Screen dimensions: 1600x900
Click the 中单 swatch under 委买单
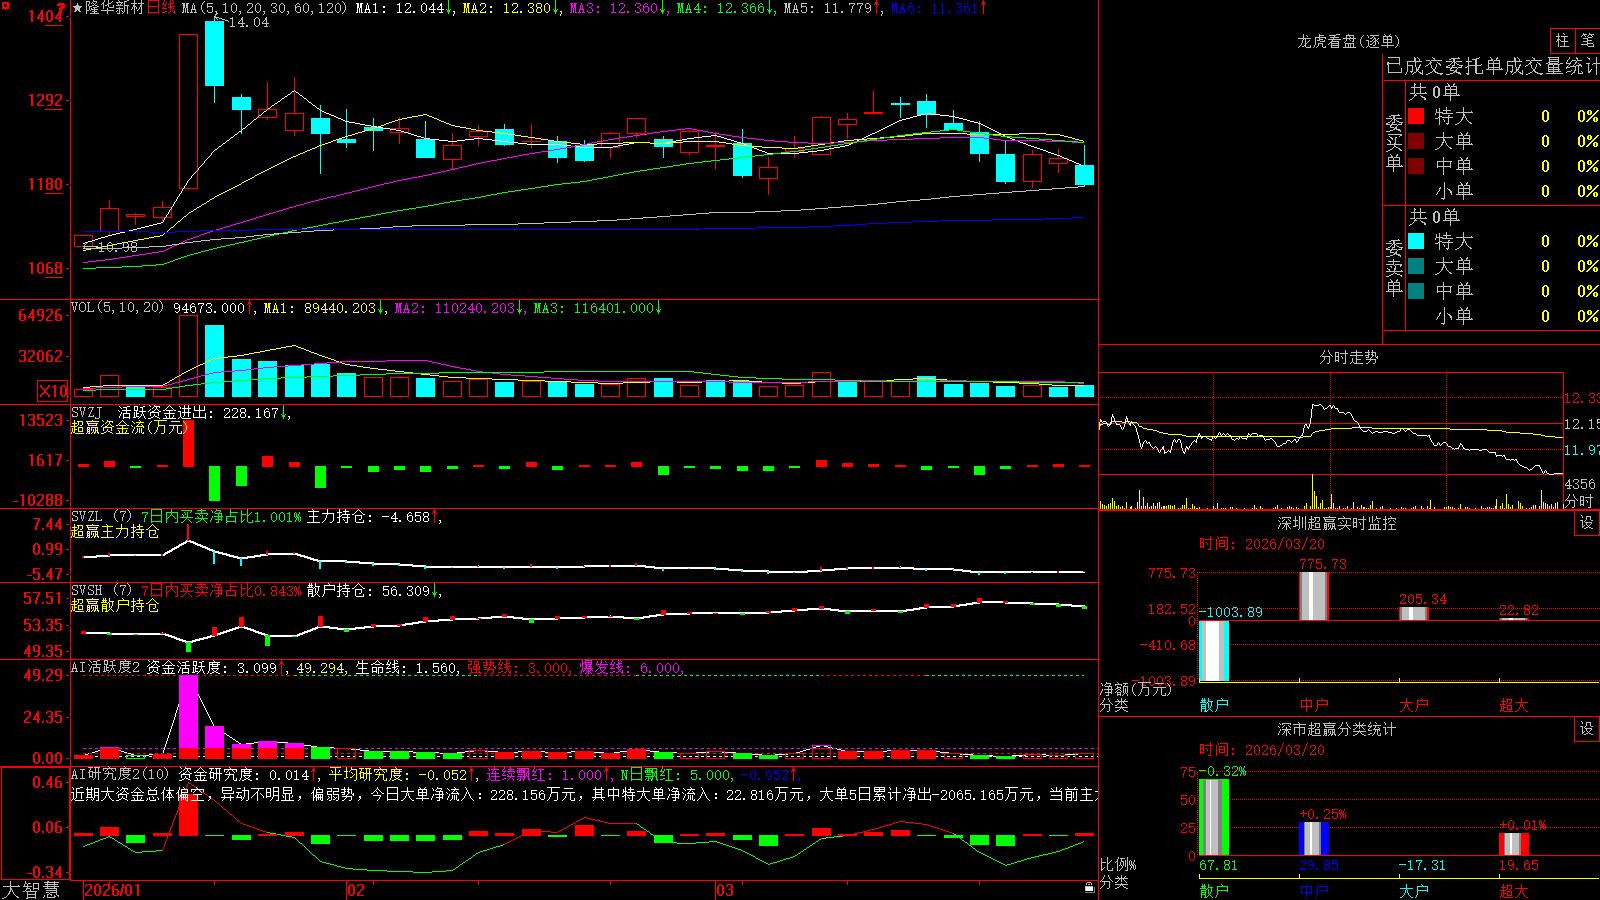[x=1416, y=166]
